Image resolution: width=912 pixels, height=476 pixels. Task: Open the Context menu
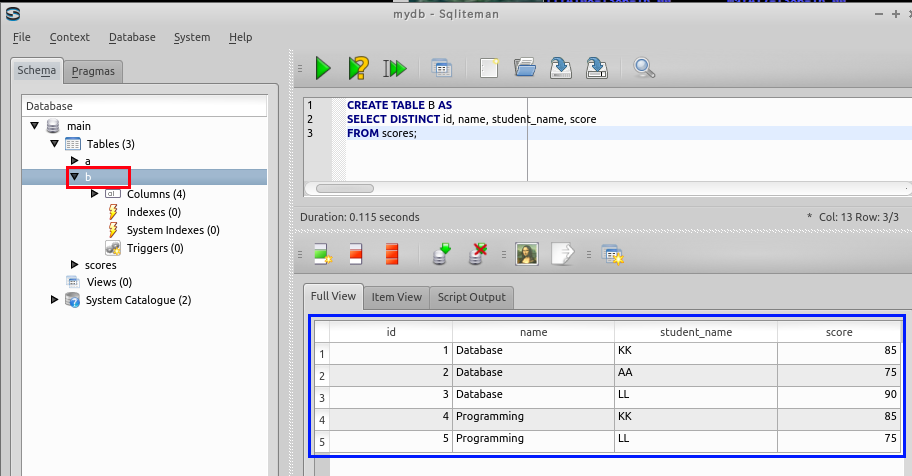[x=69, y=37]
